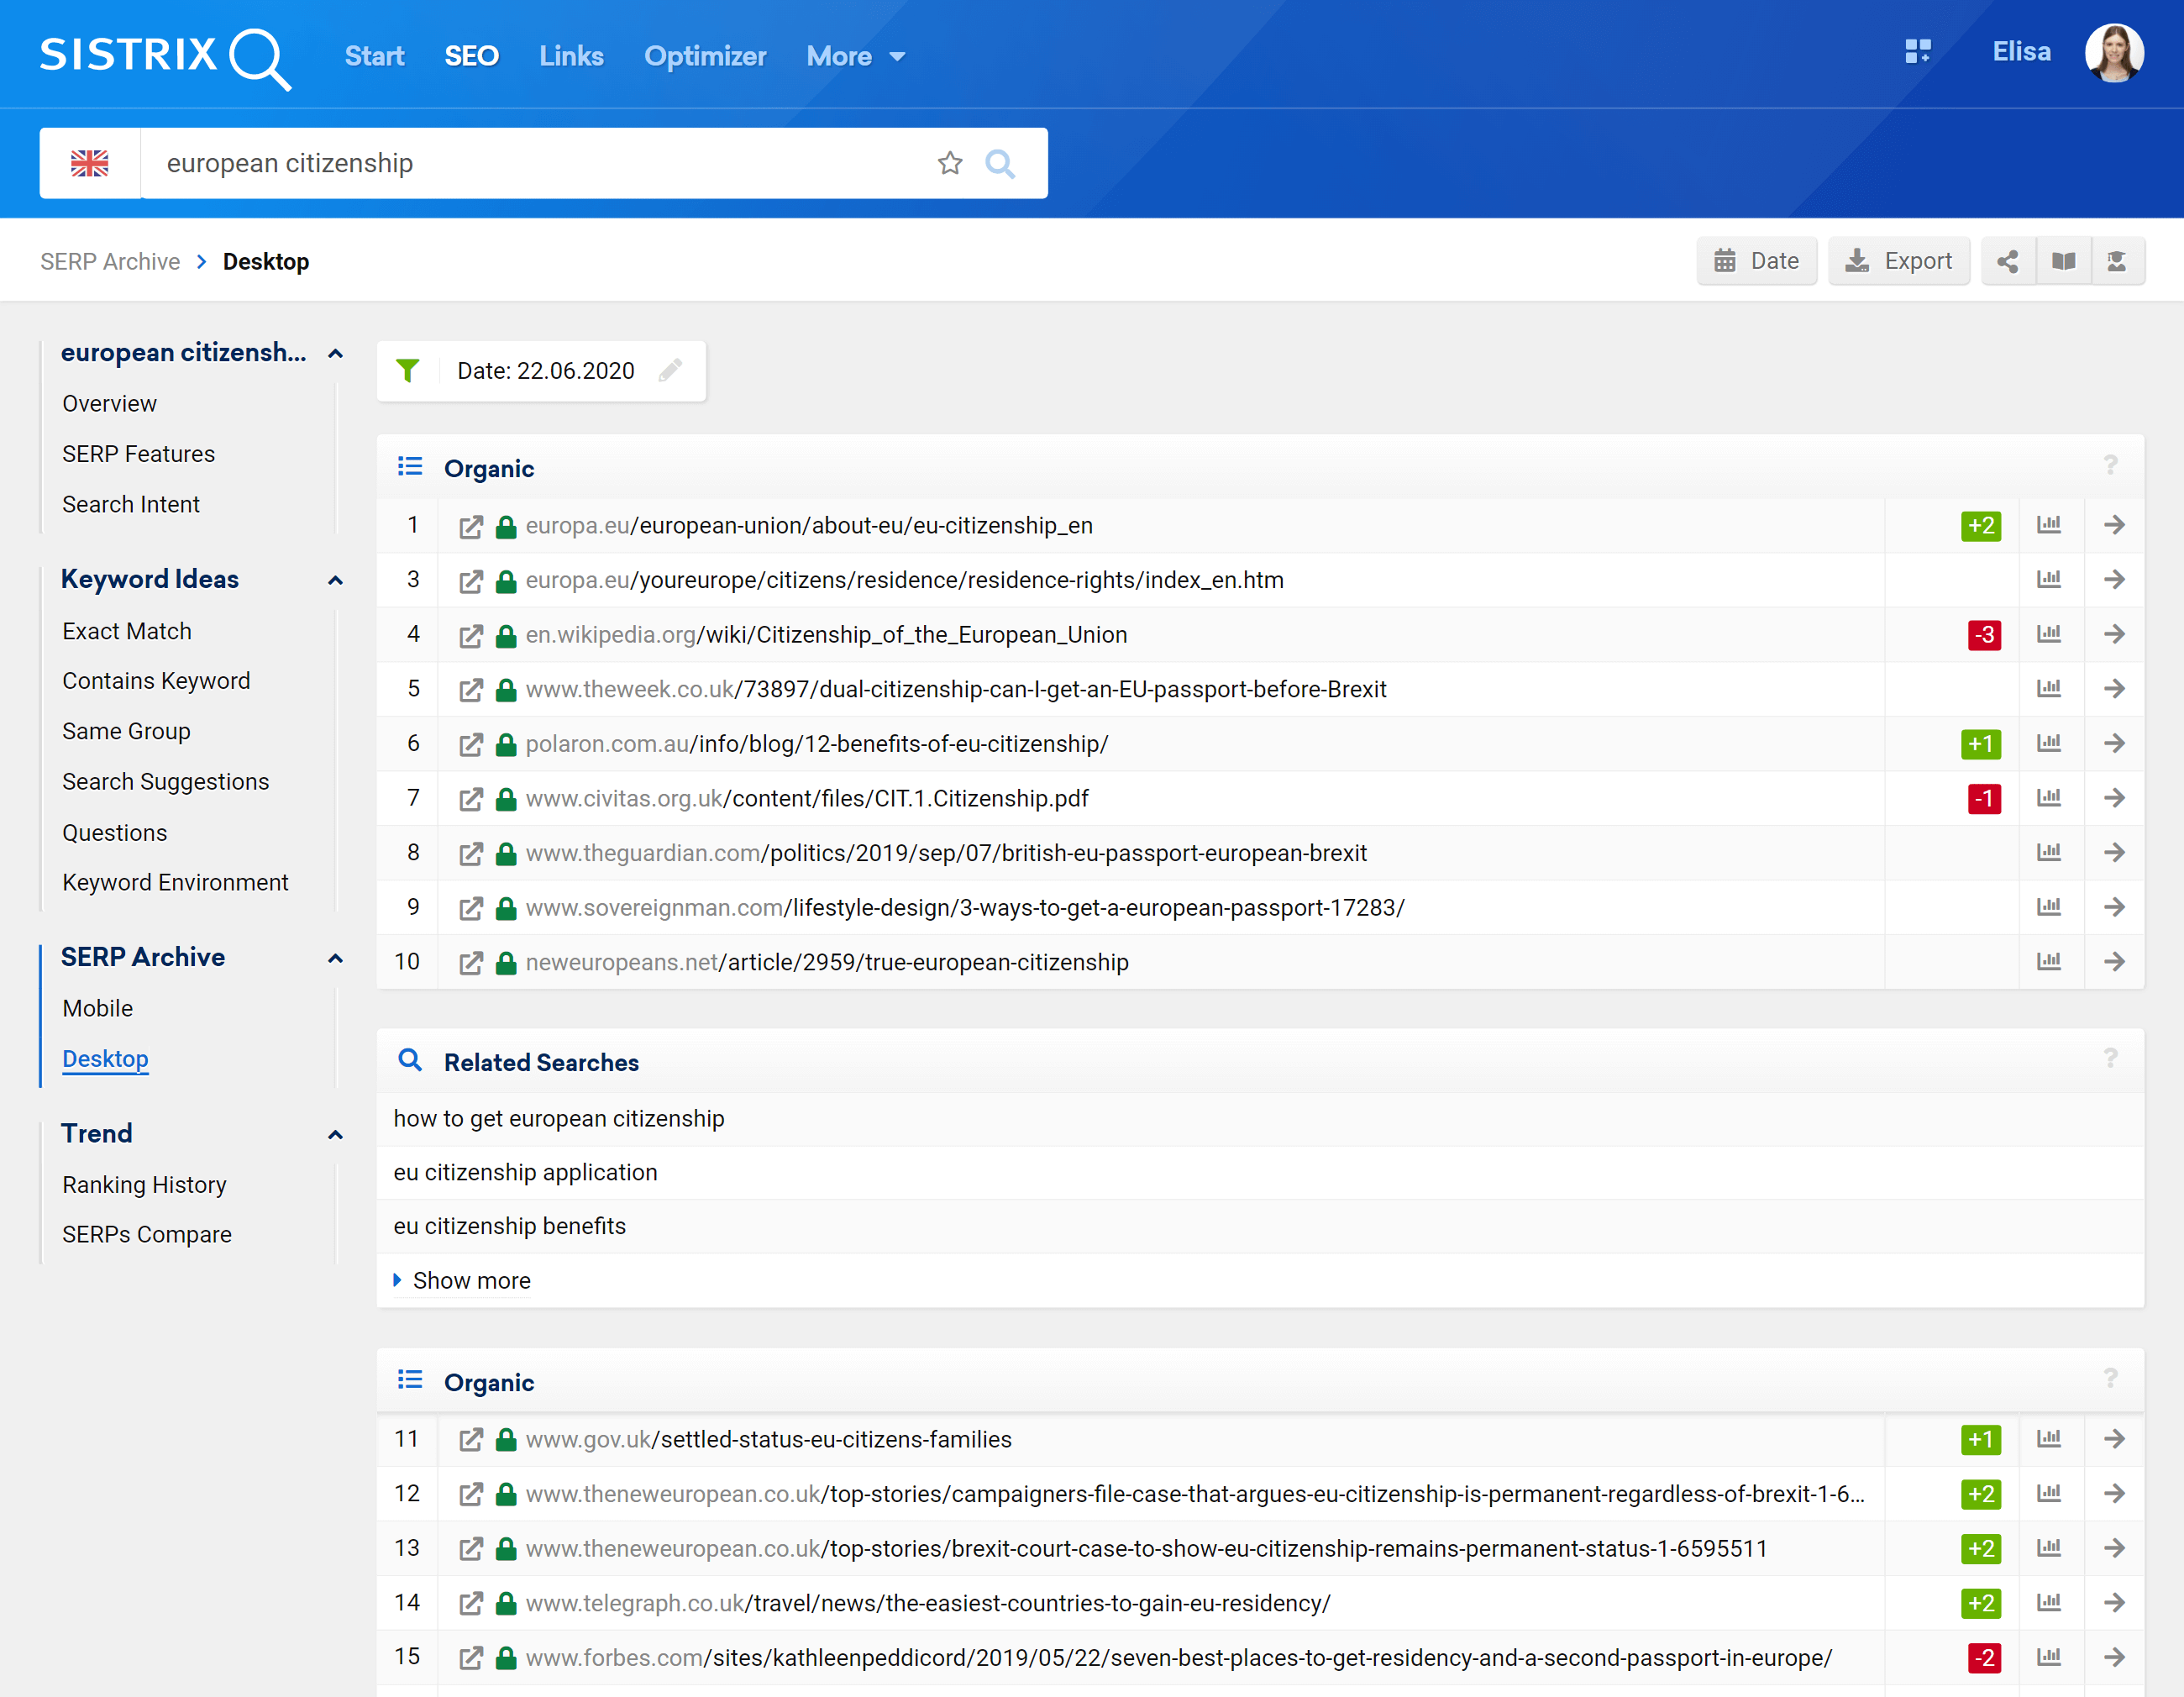
Task: Click the tutorial presenter icon button
Action: coord(2117,262)
